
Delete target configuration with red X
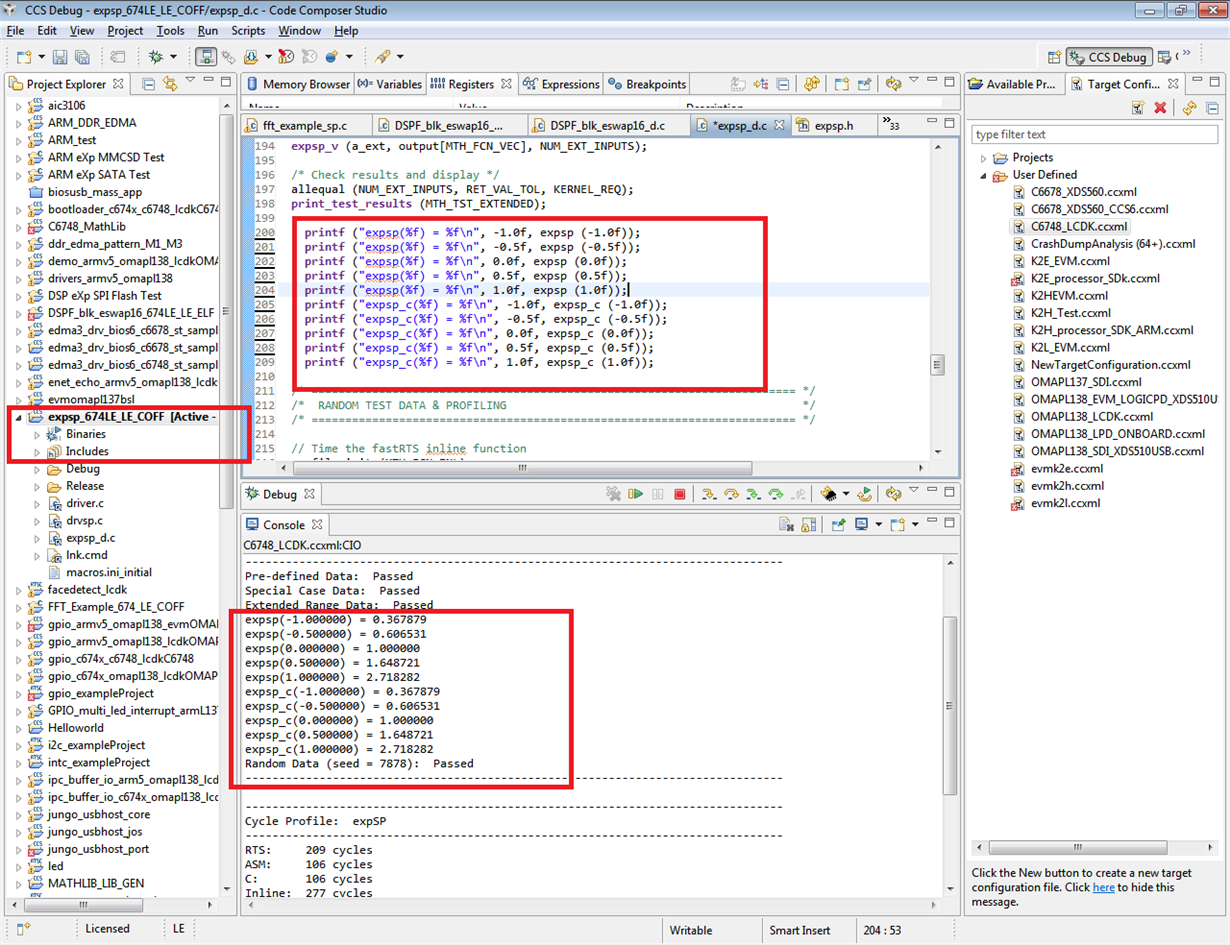click(x=1160, y=108)
